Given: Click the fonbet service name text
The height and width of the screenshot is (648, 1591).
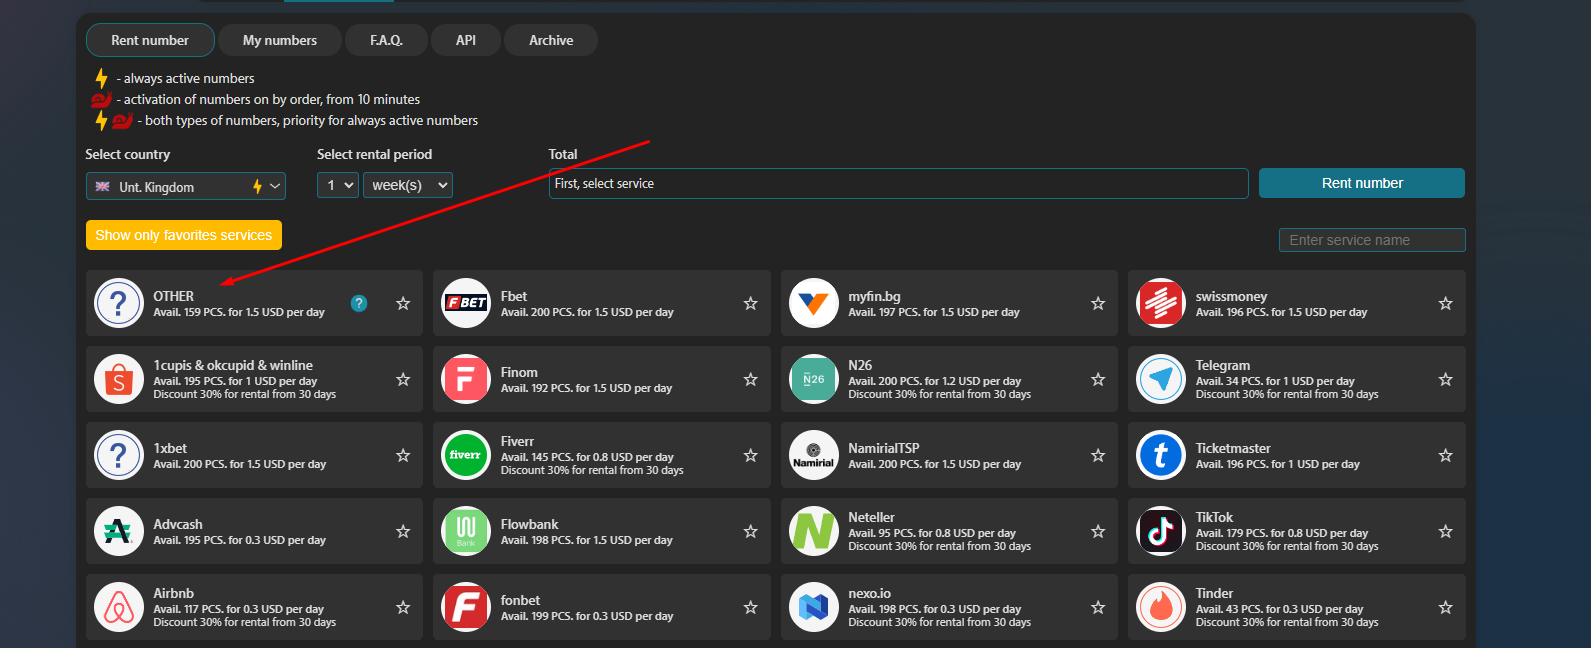Looking at the screenshot, I should point(520,600).
